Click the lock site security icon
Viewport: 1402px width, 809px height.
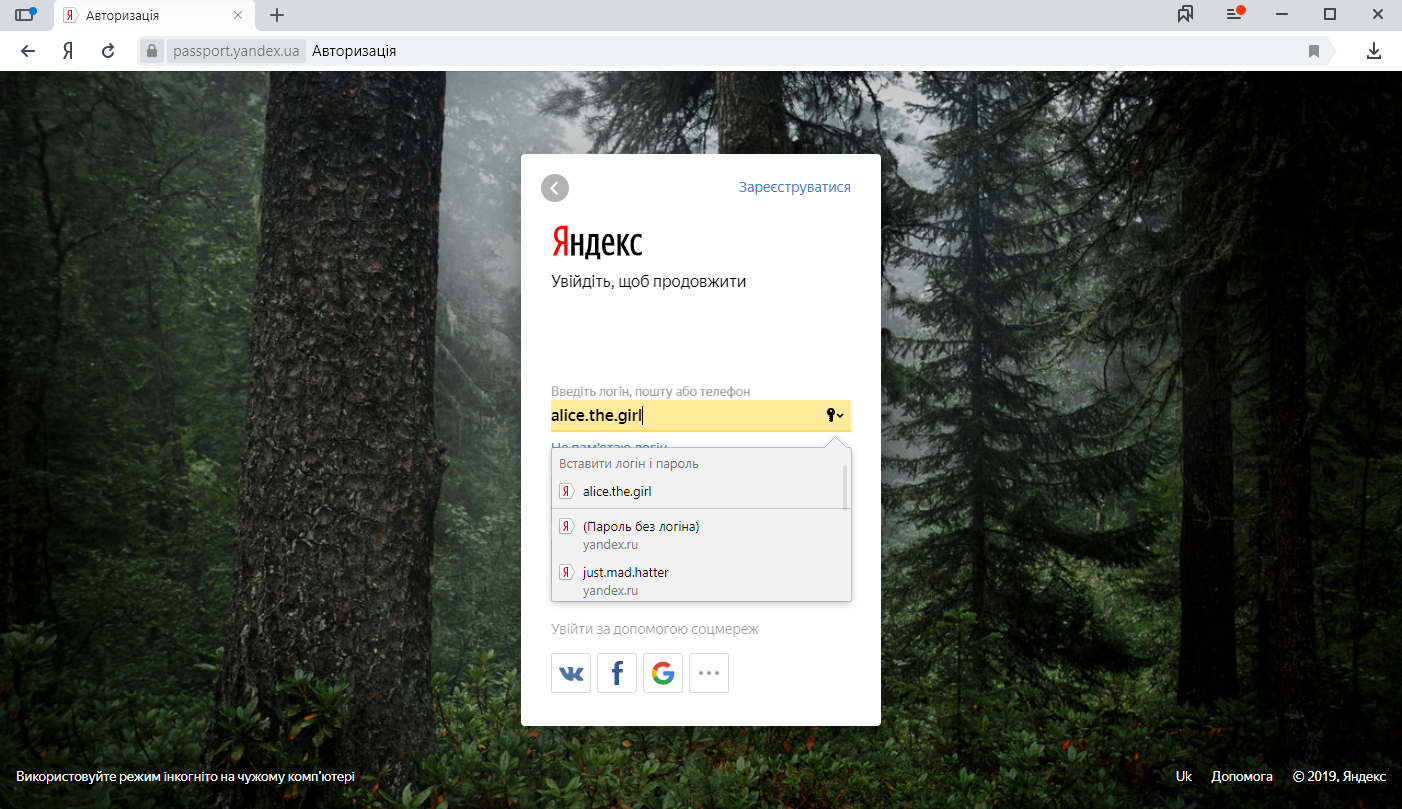(151, 51)
